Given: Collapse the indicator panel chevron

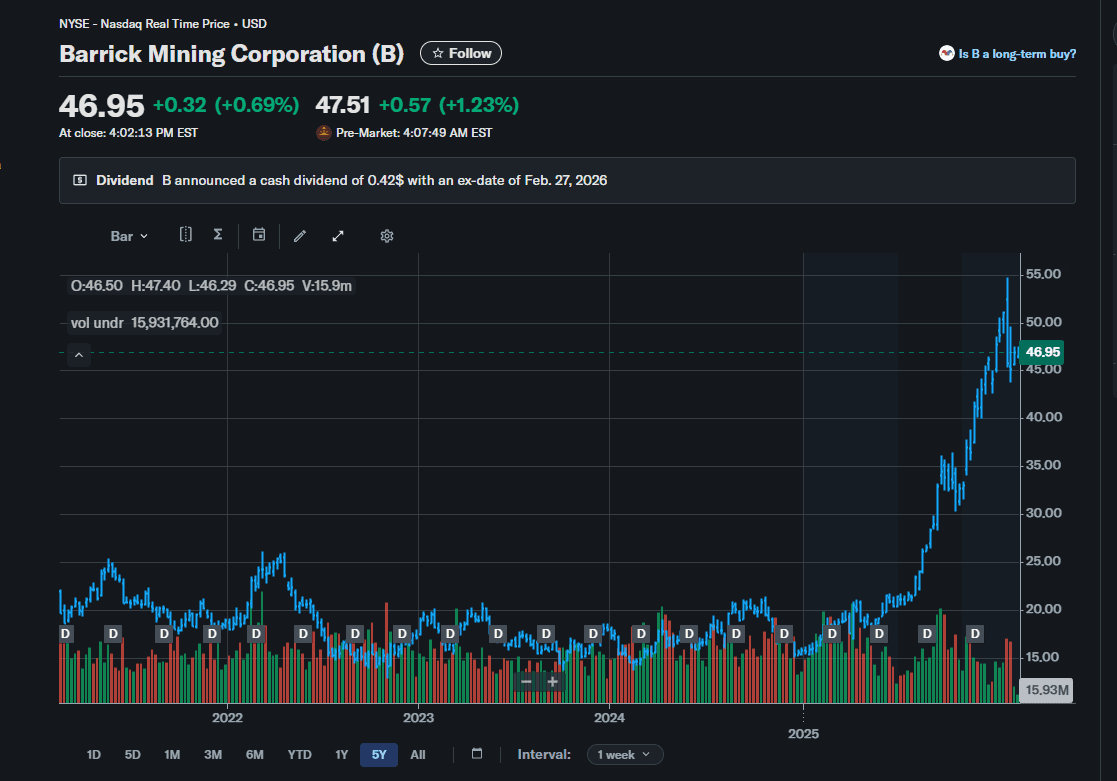Looking at the screenshot, I should tap(79, 355).
